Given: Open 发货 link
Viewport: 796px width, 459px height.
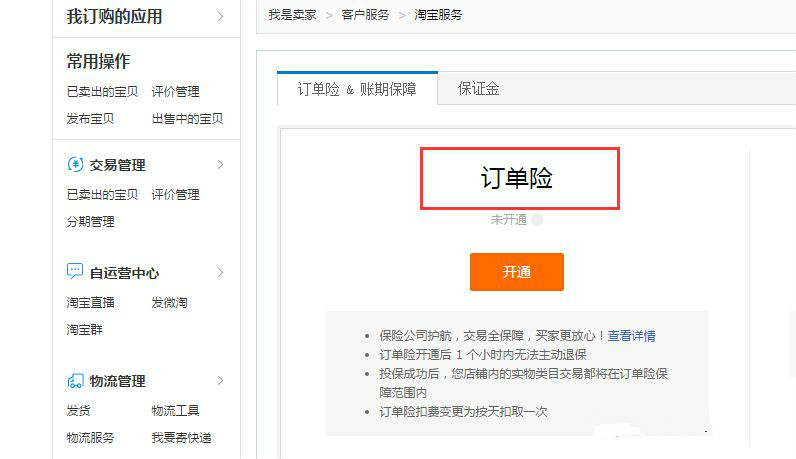Looking at the screenshot, I should (78, 410).
